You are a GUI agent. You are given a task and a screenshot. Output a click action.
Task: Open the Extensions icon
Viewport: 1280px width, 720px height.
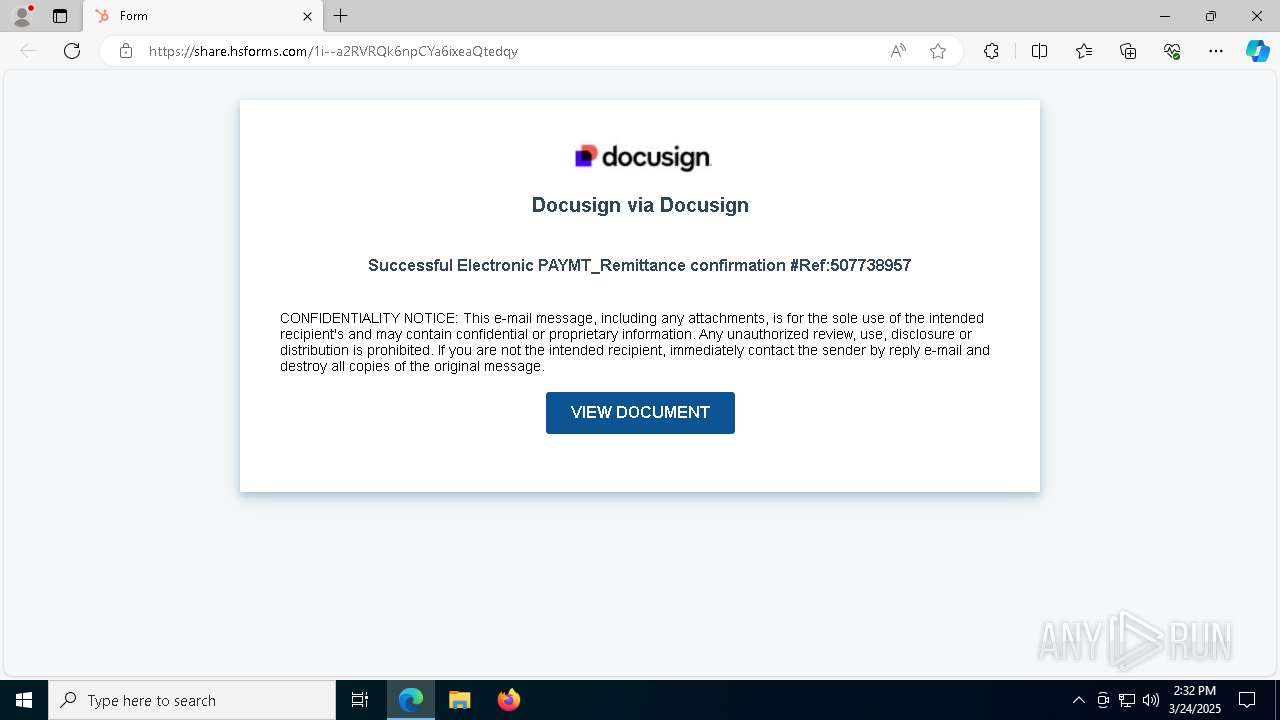(991, 51)
